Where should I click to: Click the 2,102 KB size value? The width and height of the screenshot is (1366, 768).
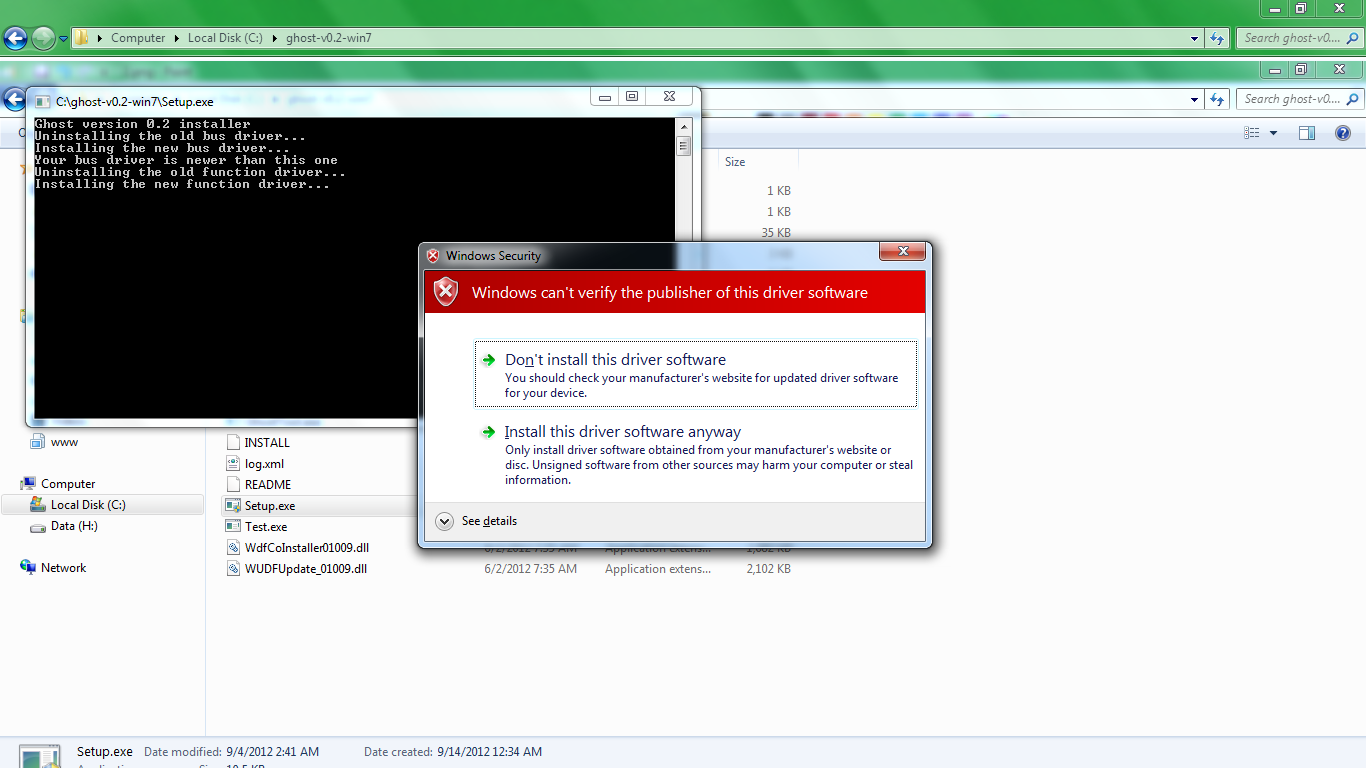[x=768, y=569]
